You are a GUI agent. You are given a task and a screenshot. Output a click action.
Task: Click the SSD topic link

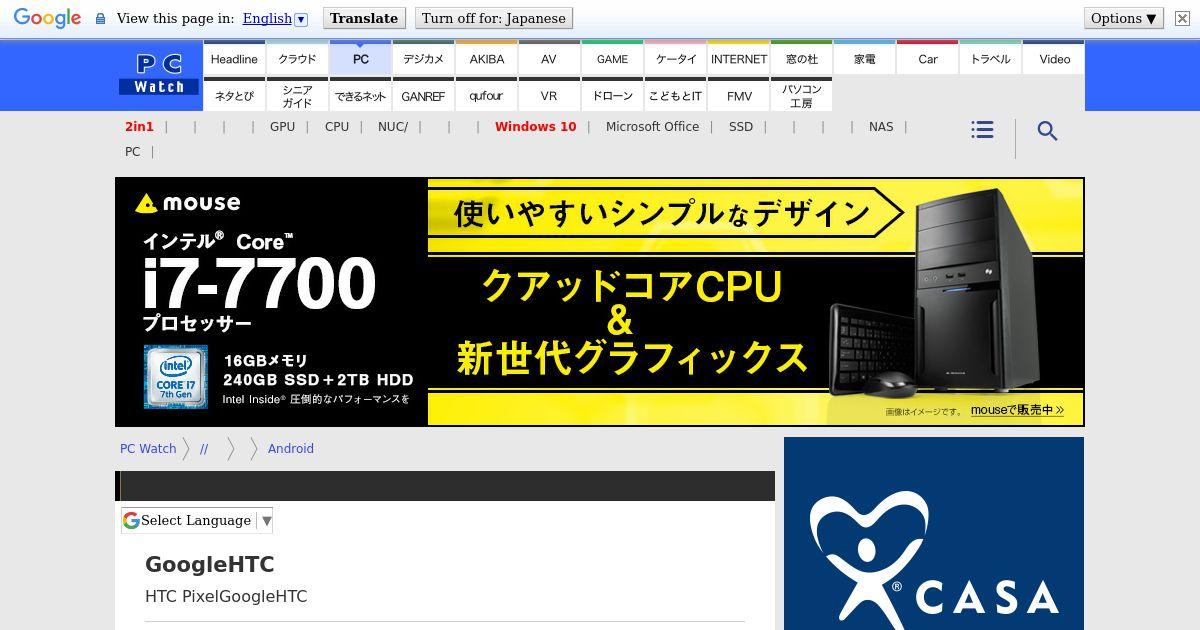pyautogui.click(x=741, y=127)
